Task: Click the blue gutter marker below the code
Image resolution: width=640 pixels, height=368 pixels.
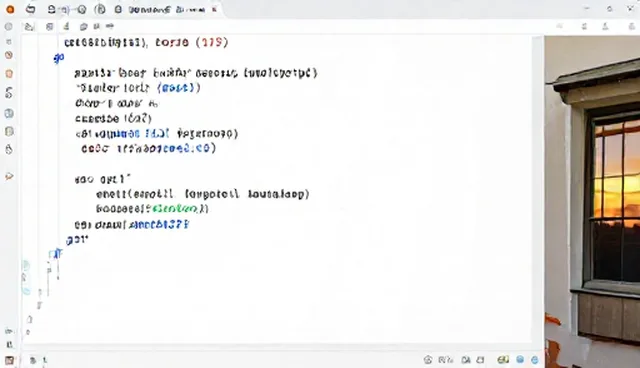Action: tap(55, 255)
